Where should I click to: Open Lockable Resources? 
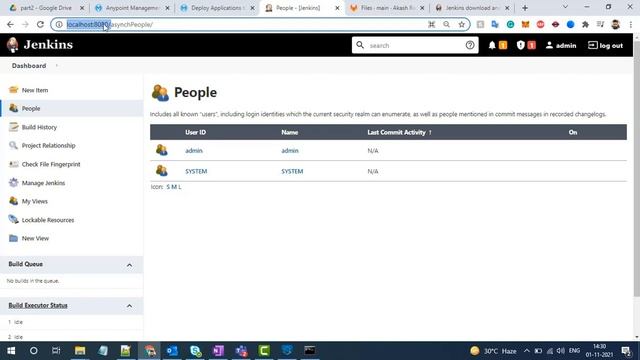(48, 220)
